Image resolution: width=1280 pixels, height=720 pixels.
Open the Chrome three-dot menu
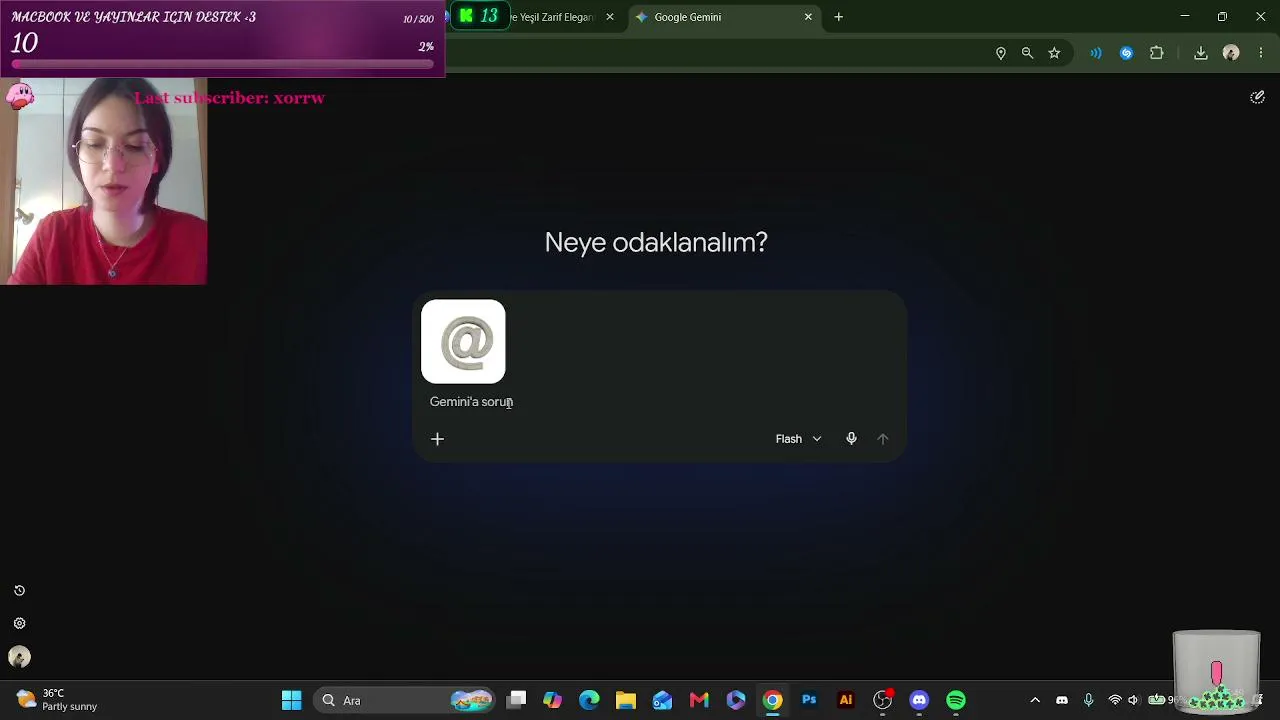1260,53
